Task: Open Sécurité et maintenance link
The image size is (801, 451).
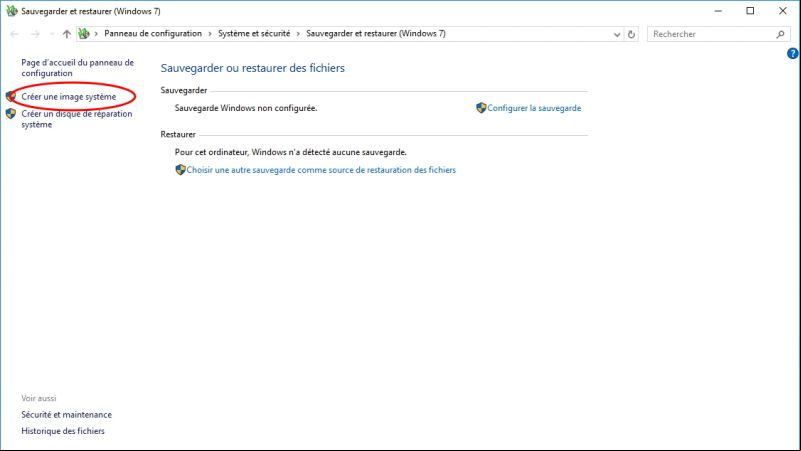Action: pos(66,414)
